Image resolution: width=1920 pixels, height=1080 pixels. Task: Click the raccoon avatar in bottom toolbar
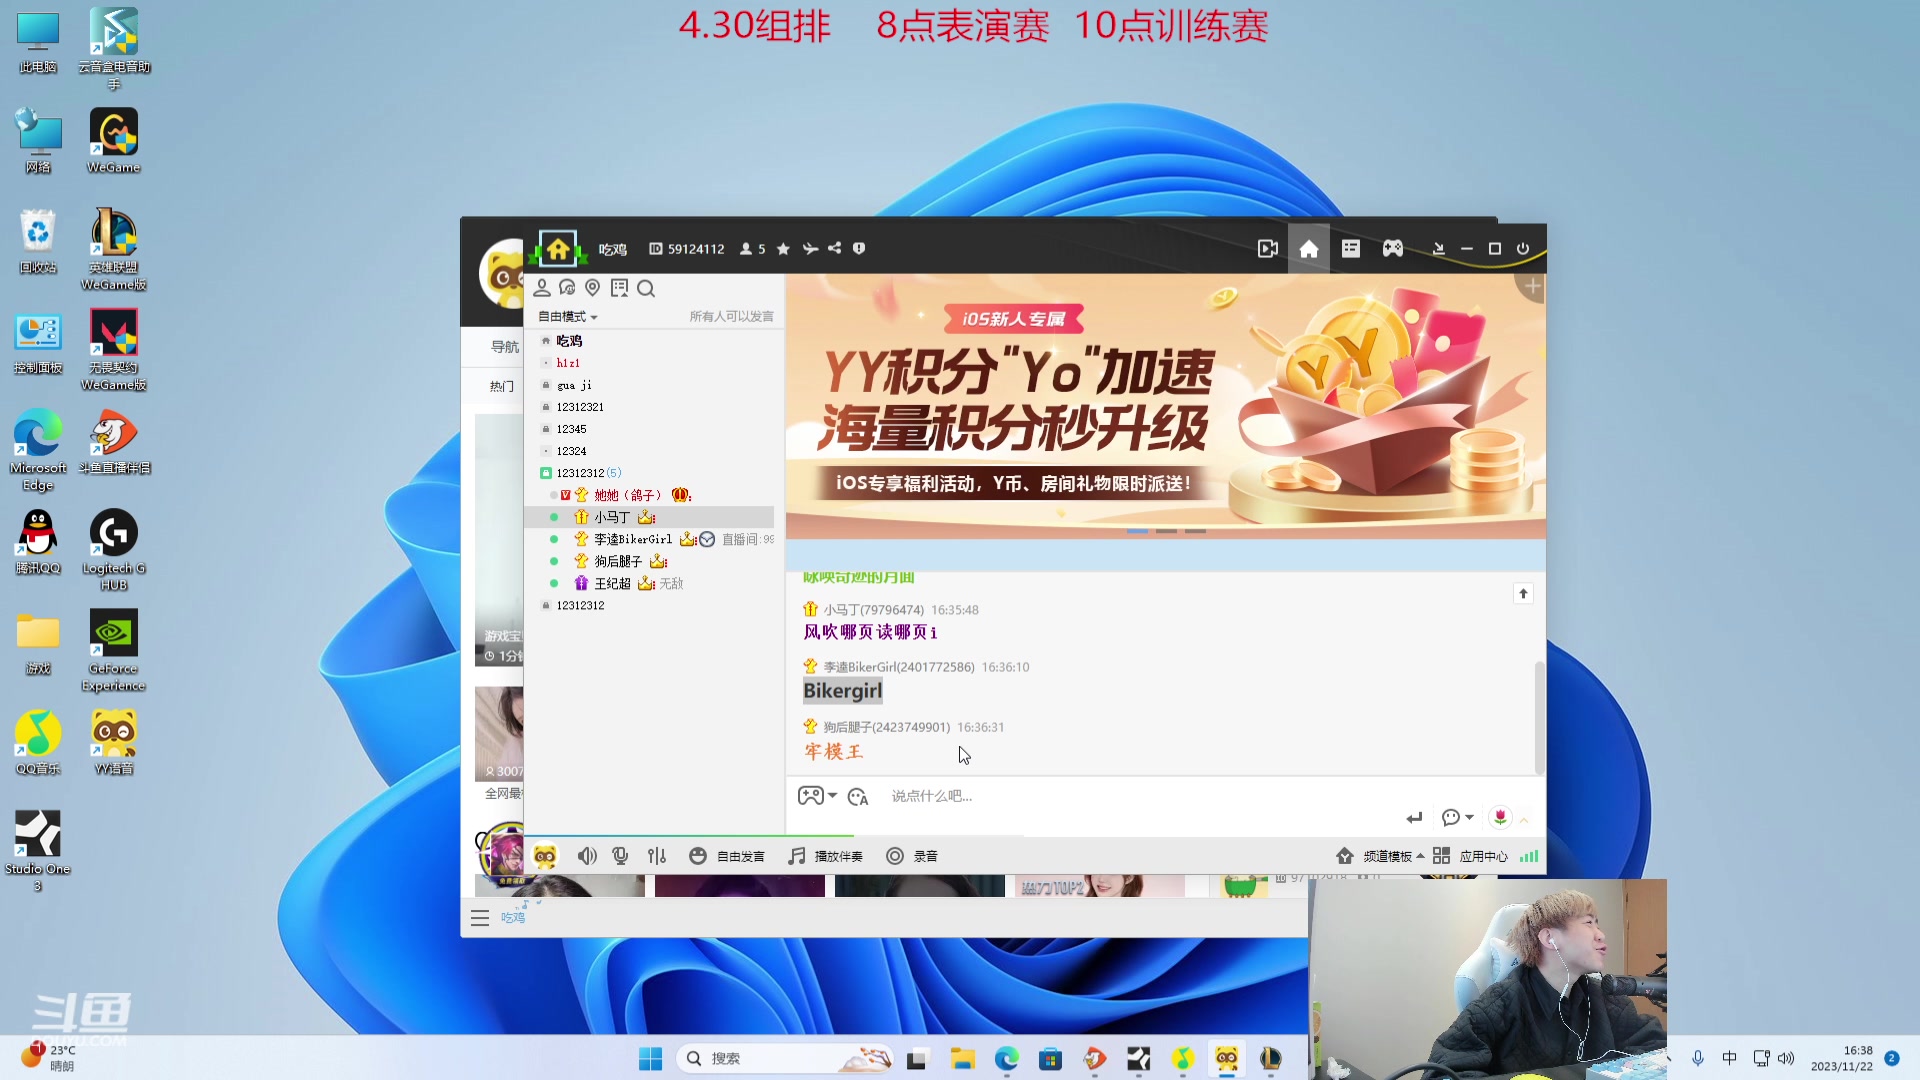coord(544,856)
